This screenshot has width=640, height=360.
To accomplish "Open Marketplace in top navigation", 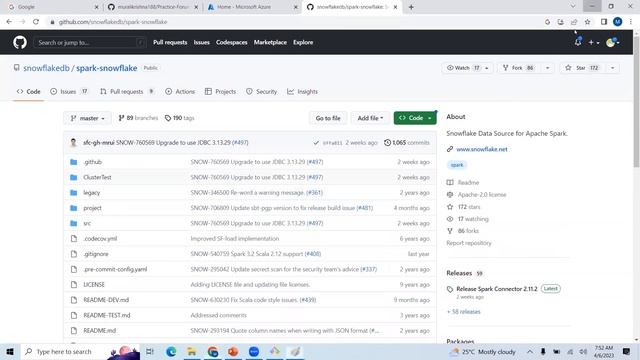I will click(x=270, y=42).
